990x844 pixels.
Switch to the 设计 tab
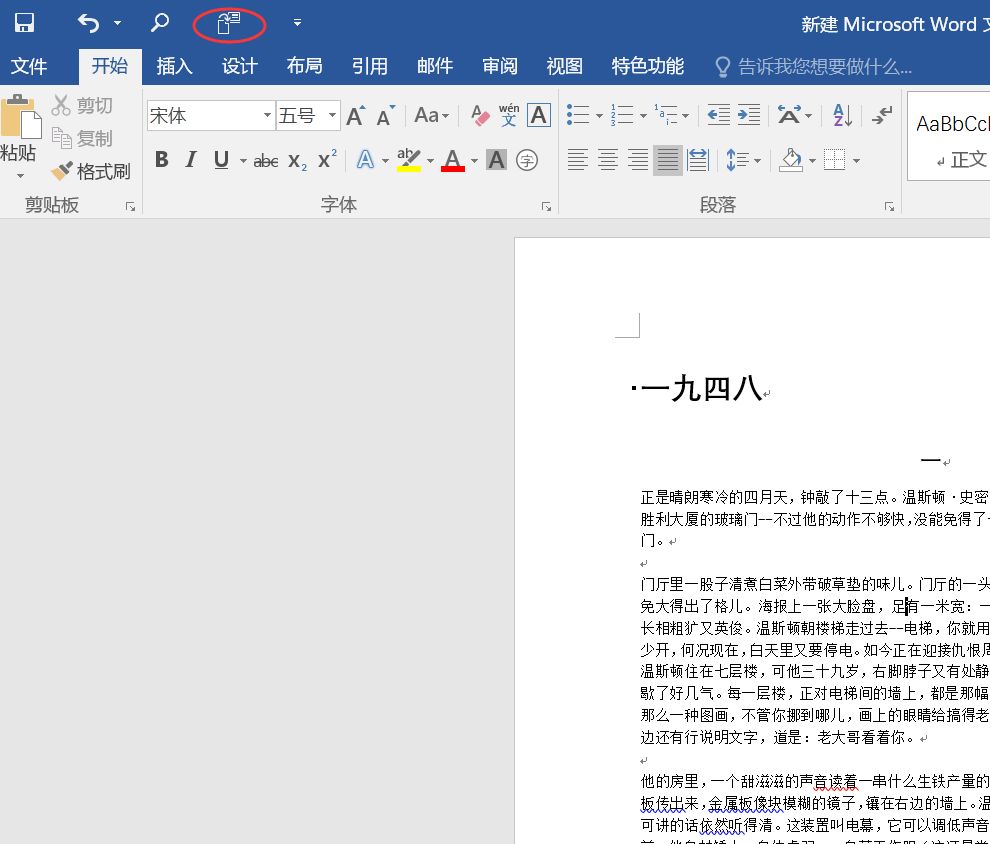pyautogui.click(x=239, y=66)
